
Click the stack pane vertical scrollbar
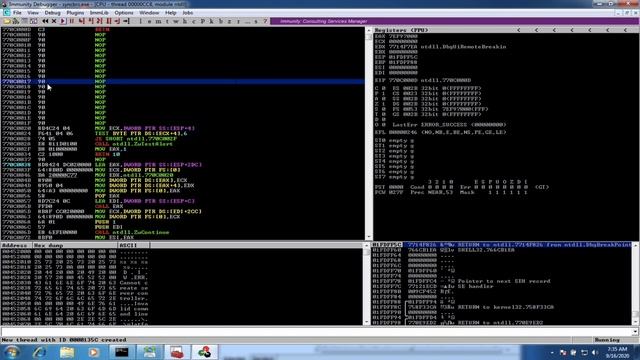pyautogui.click(x=635, y=284)
